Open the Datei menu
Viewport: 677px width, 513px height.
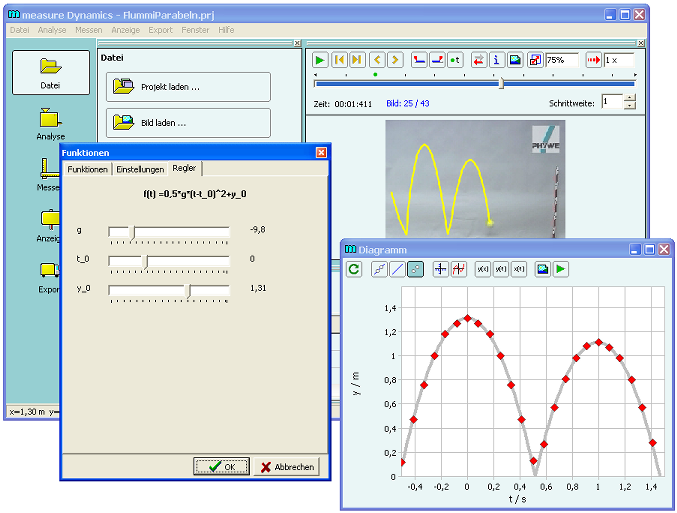pos(19,30)
